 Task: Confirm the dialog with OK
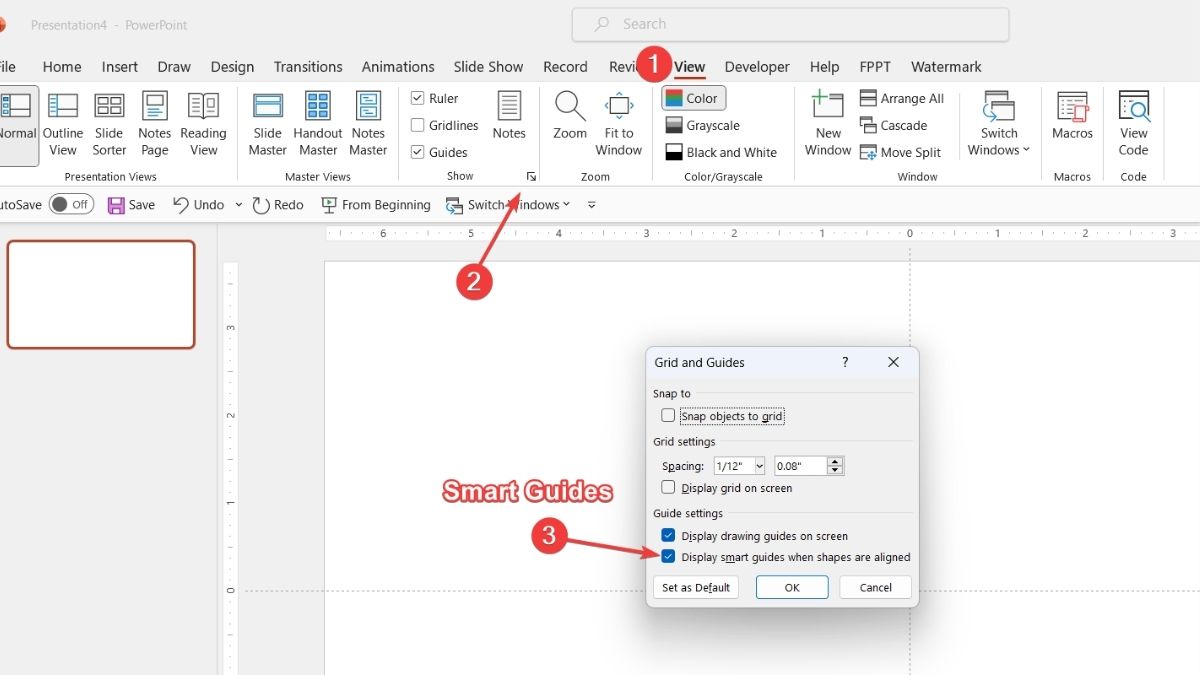792,588
